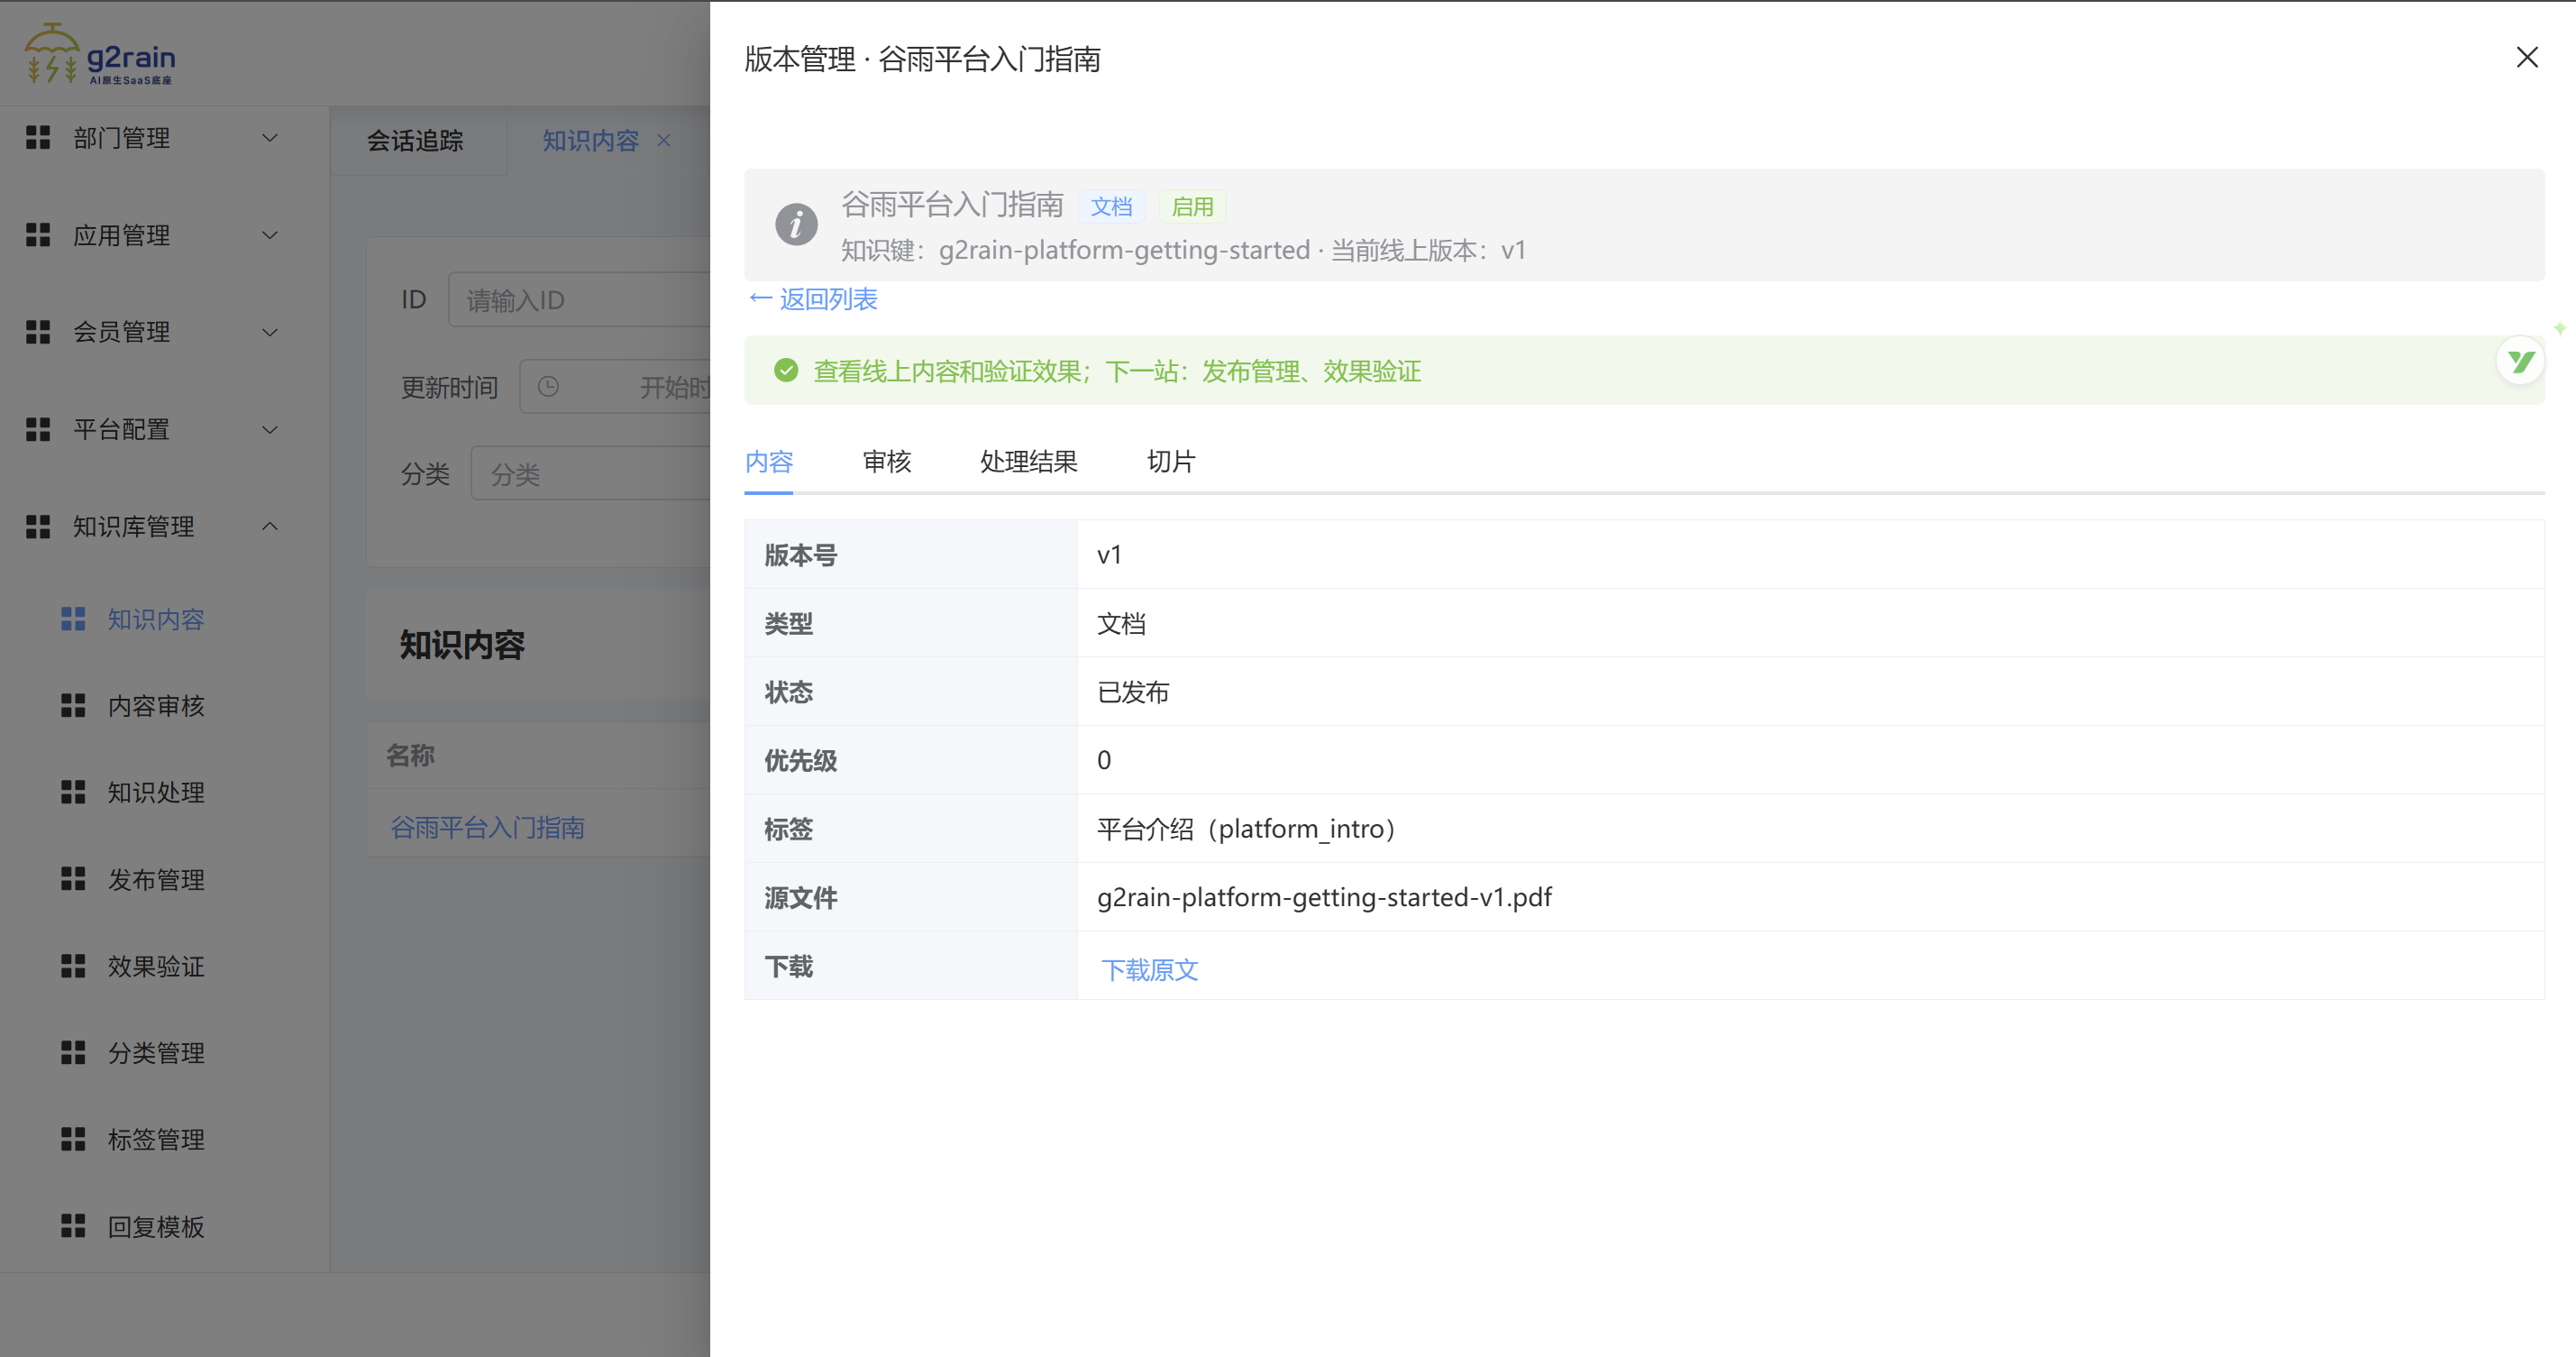Click the 启用 status tag
Screen dimensions: 2576x1357
[x=1192, y=207]
